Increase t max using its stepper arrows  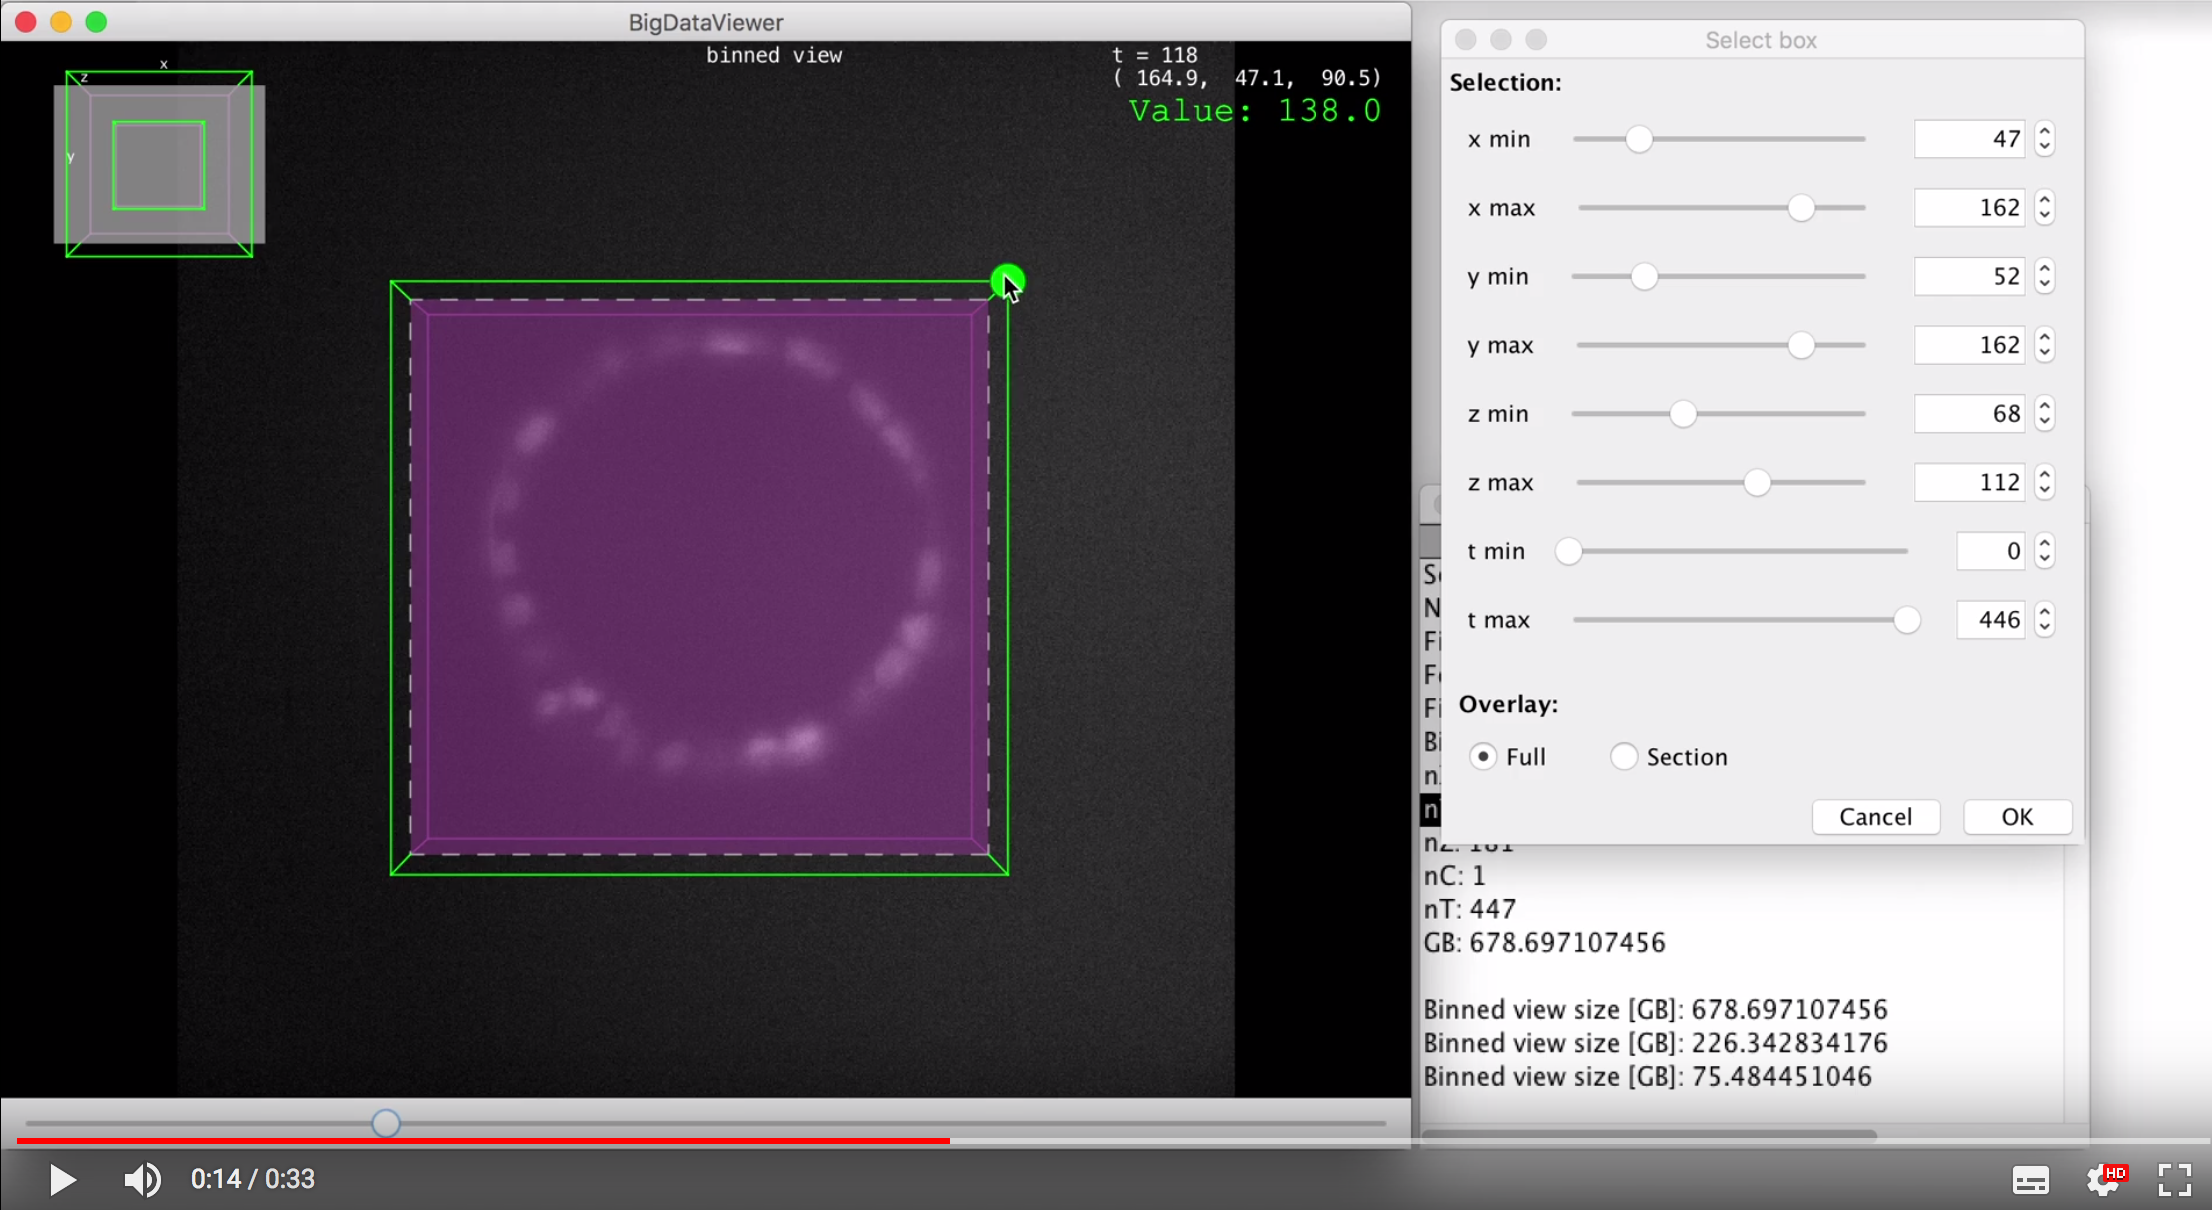pyautogui.click(x=2044, y=613)
